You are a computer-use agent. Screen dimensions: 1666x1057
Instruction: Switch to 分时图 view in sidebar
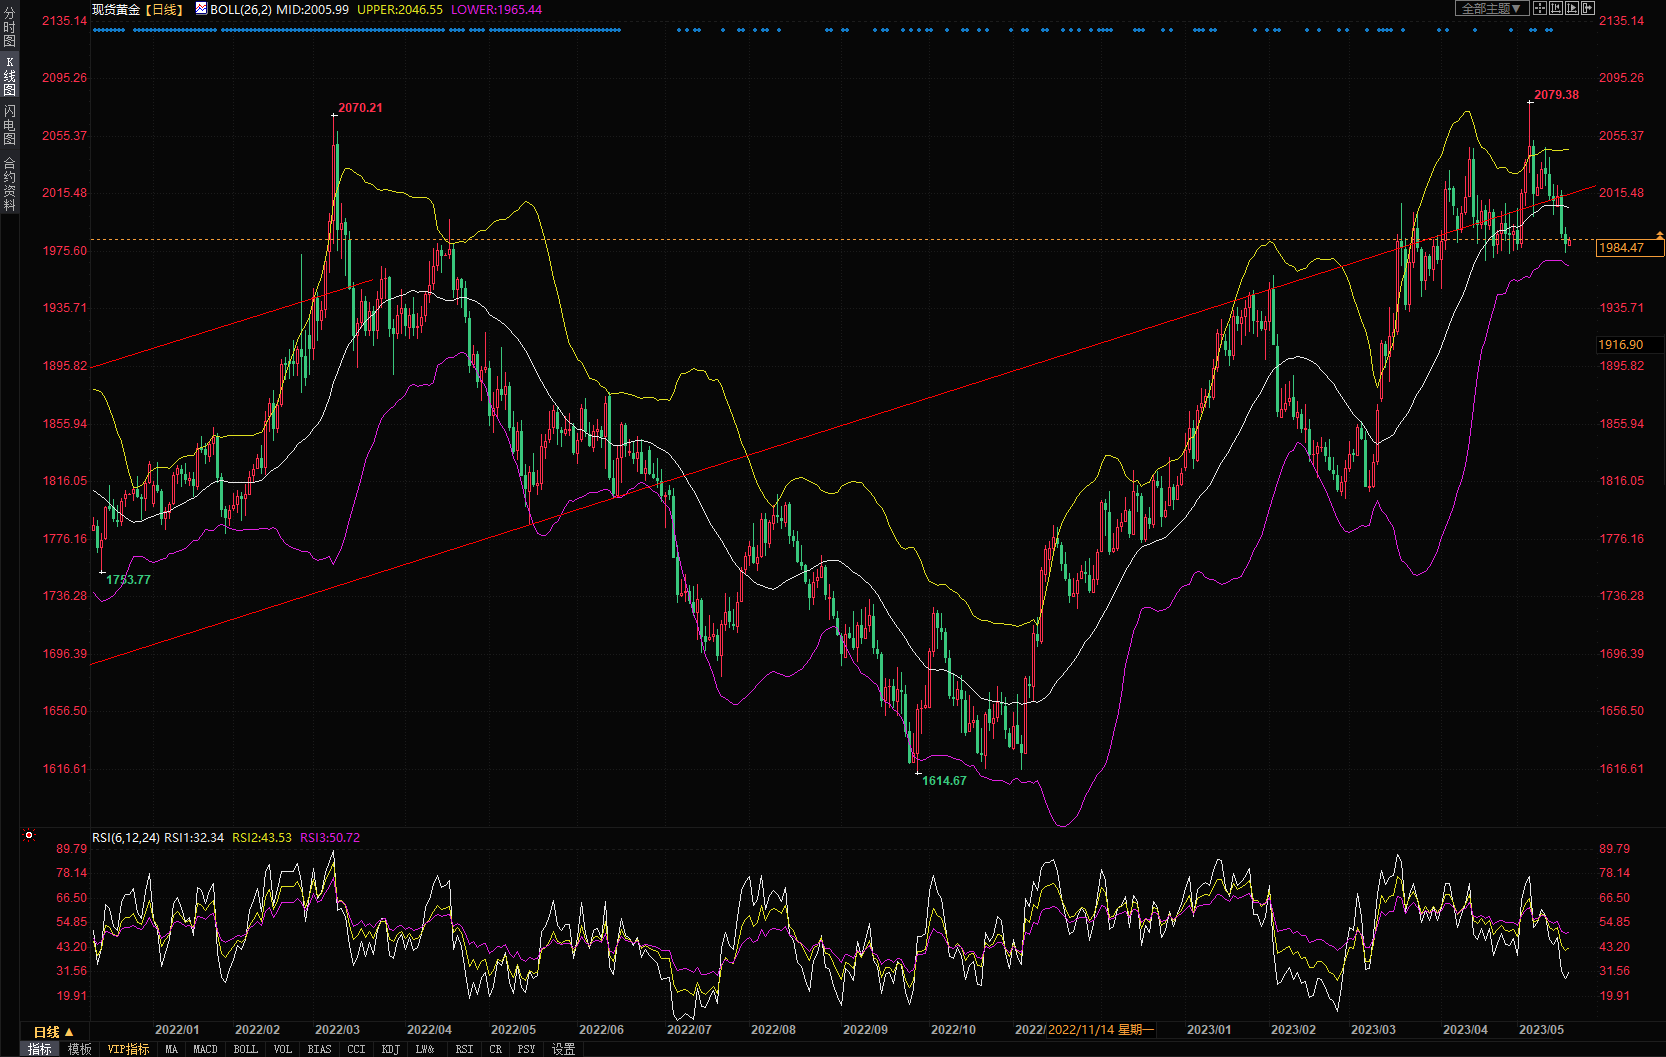point(9,27)
